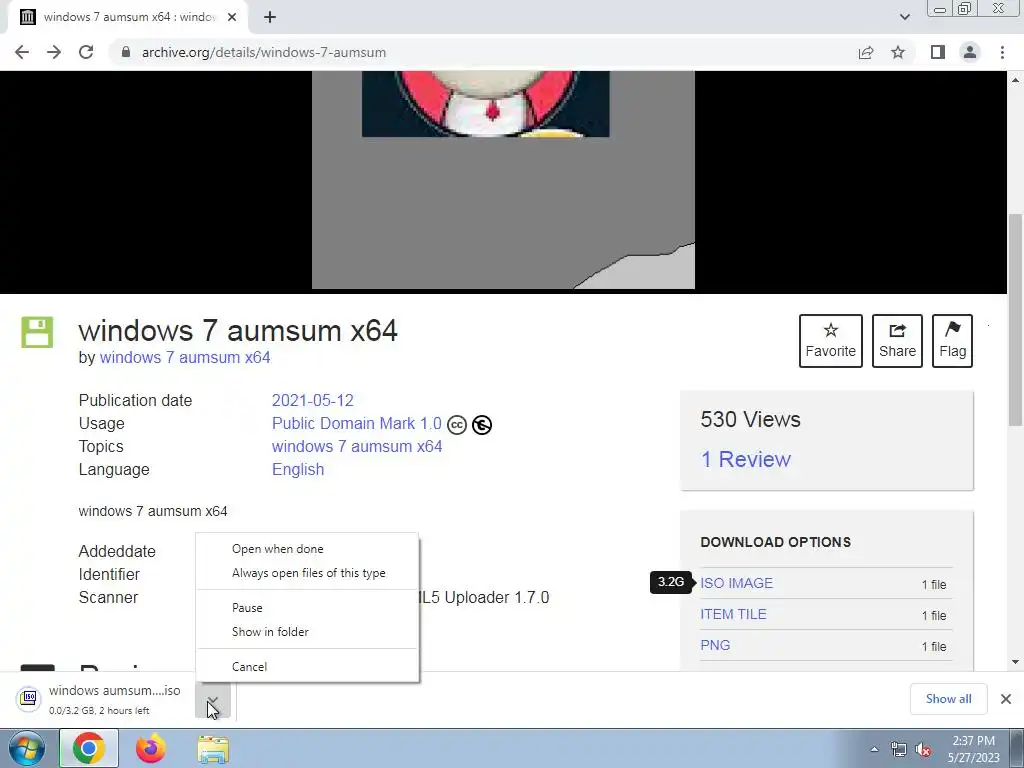Open the Topics link windows 7 aumsum x64
This screenshot has height=768, width=1024.
coord(357,447)
